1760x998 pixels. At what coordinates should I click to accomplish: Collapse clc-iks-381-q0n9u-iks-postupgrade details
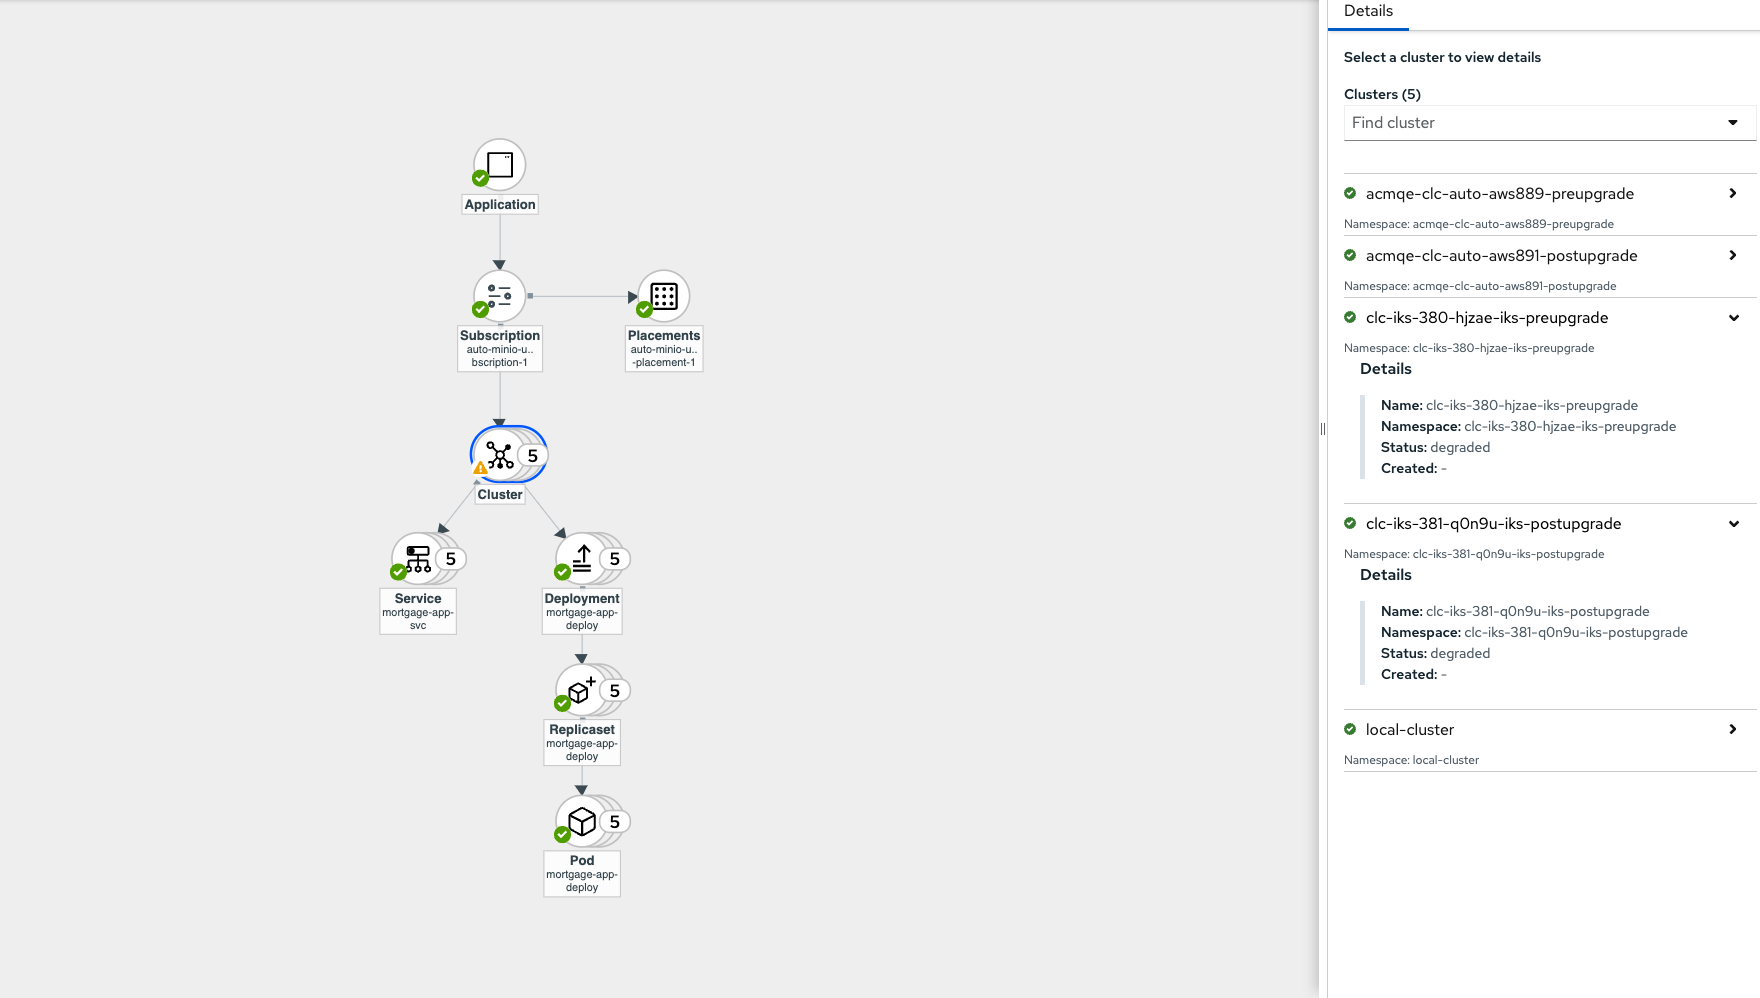1733,524
